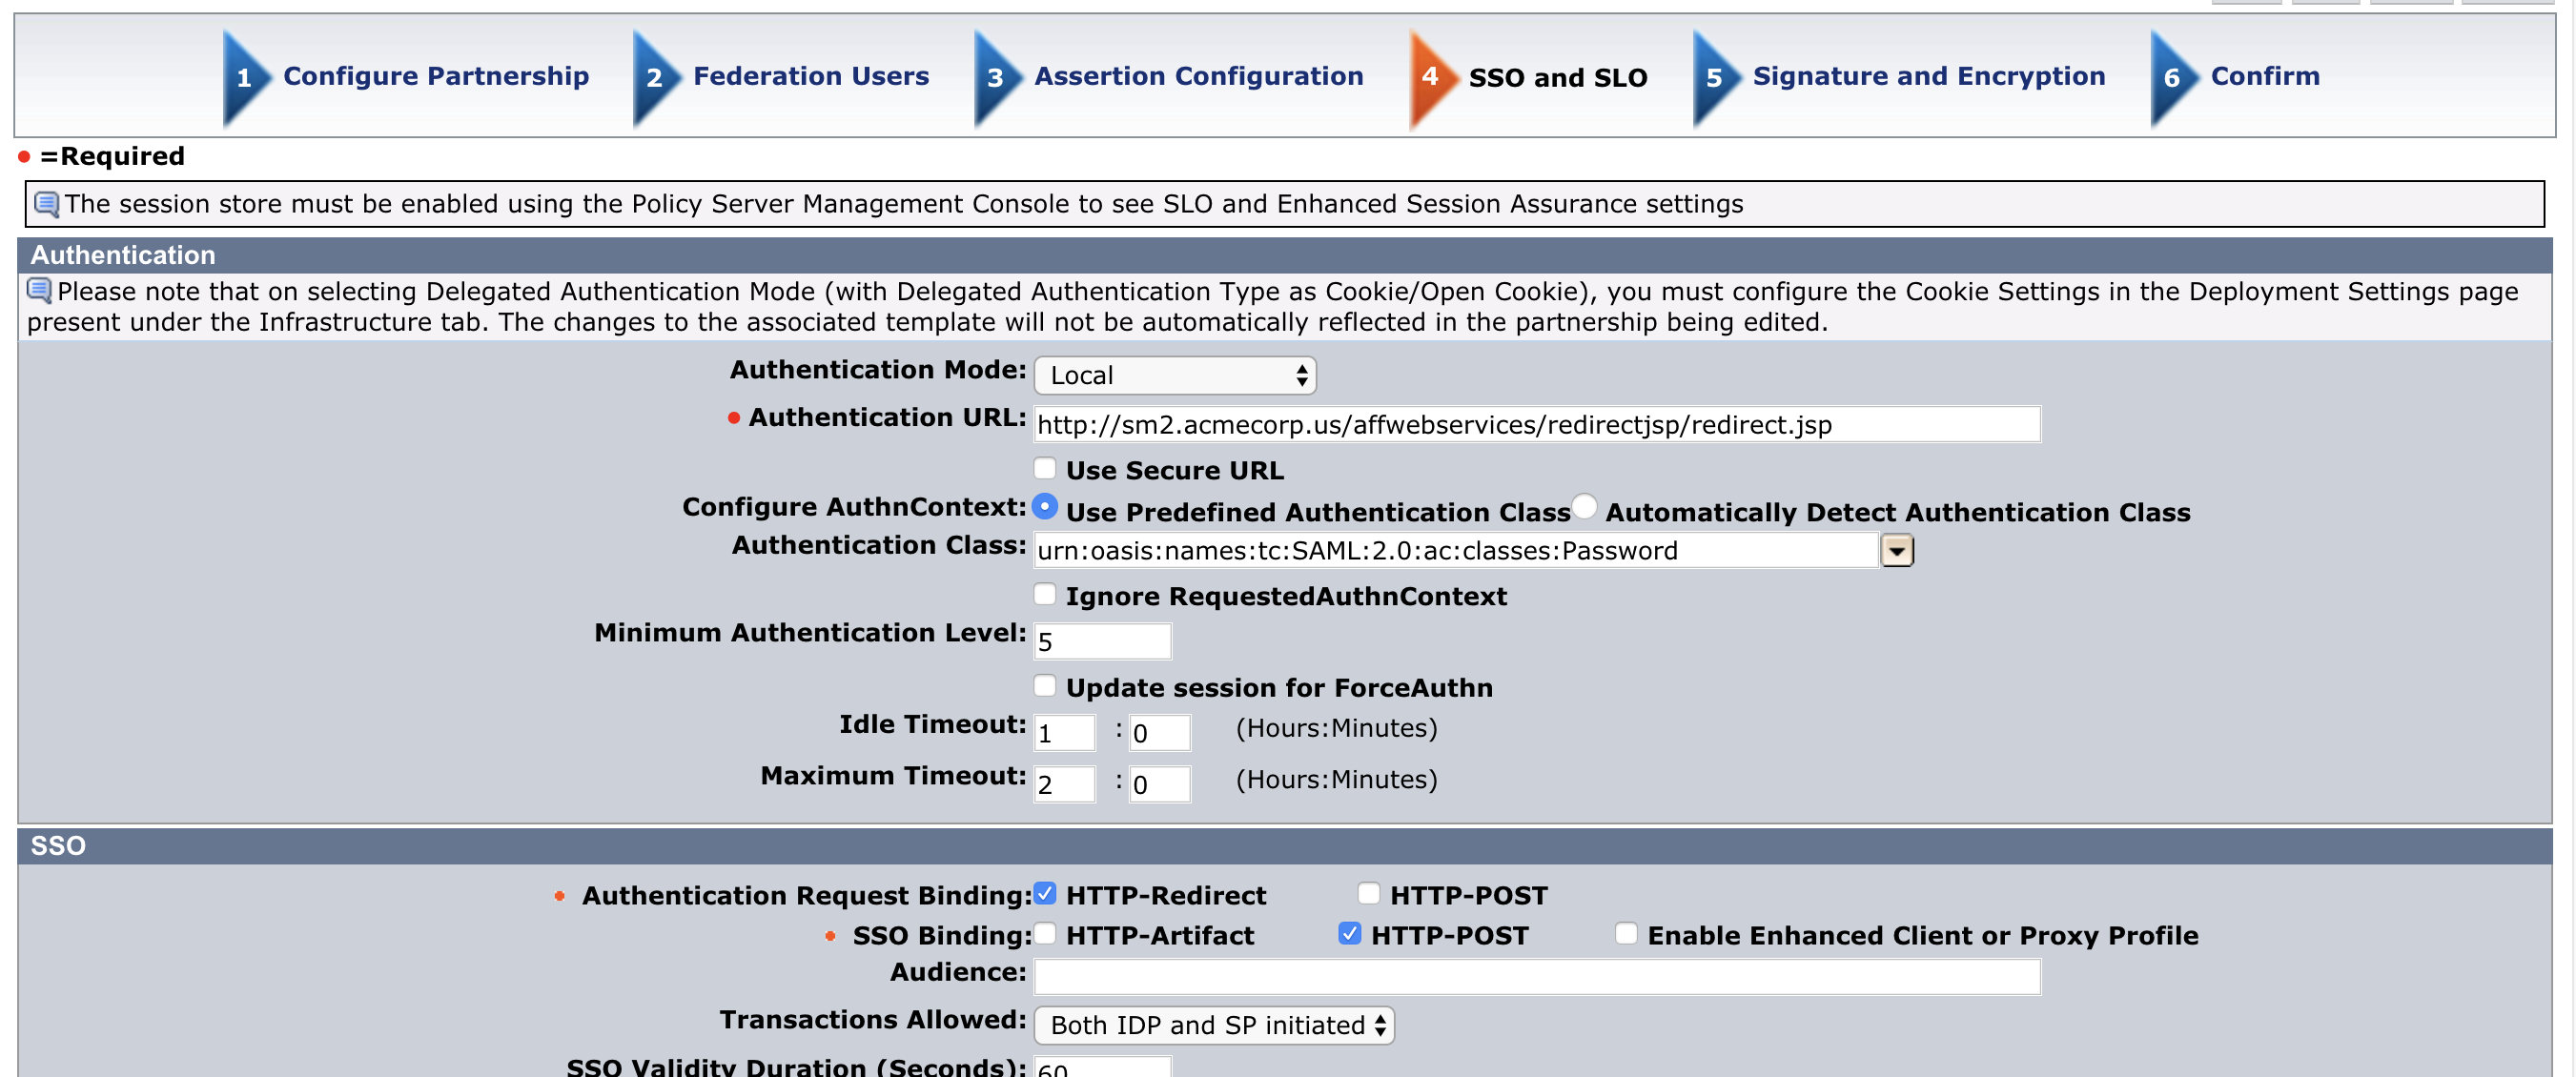Open the Authentication Mode dropdown
This screenshot has width=2576, height=1077.
coord(1174,375)
